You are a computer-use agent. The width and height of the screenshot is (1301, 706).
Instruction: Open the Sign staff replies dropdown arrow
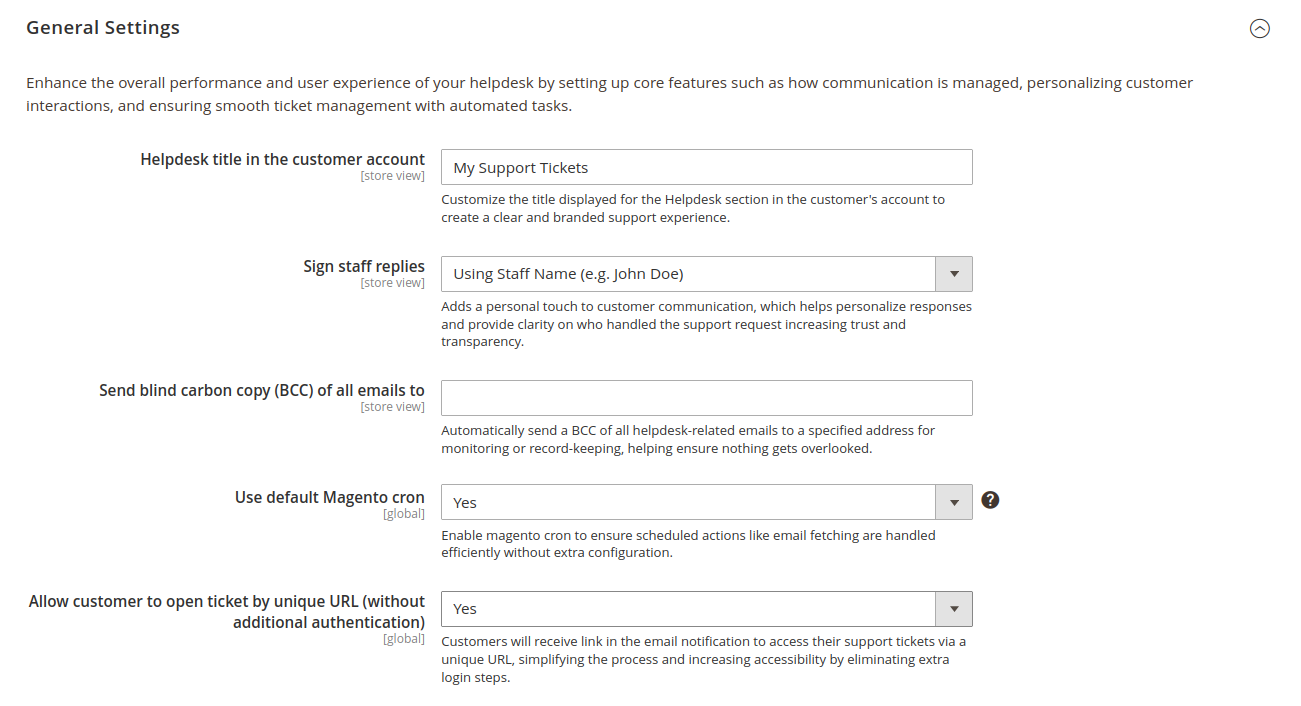(954, 274)
